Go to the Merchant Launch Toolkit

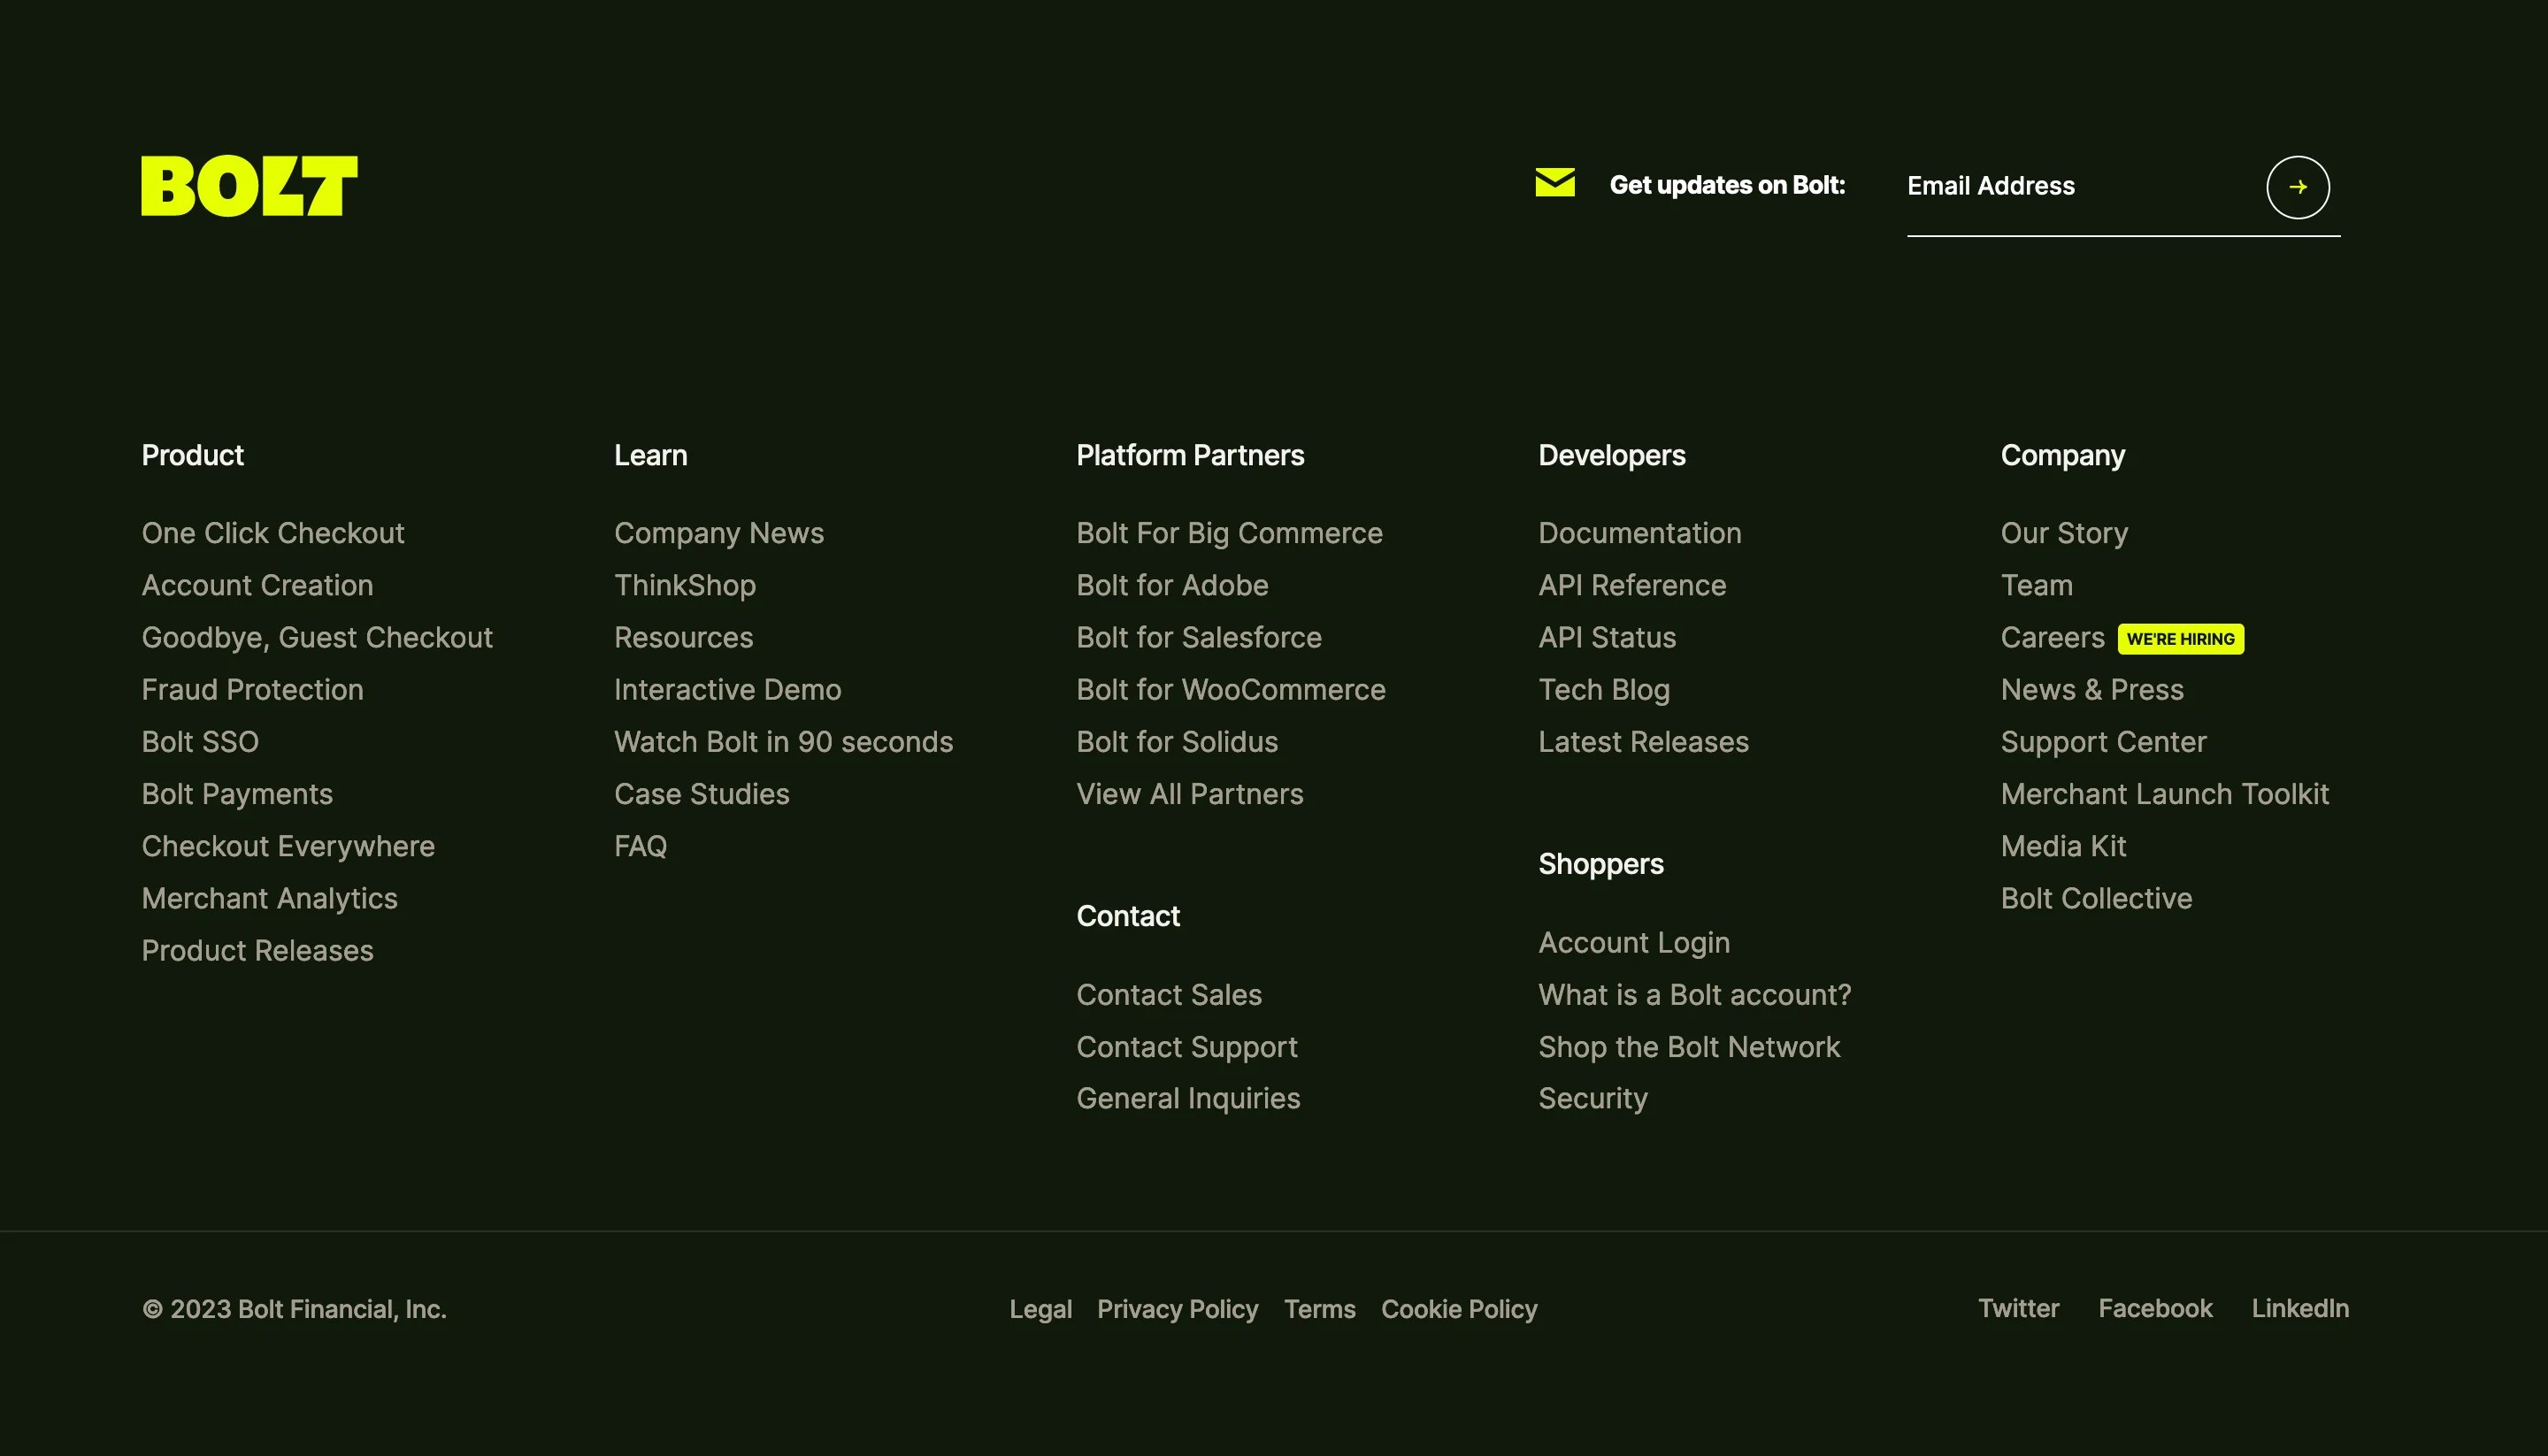pos(2165,793)
